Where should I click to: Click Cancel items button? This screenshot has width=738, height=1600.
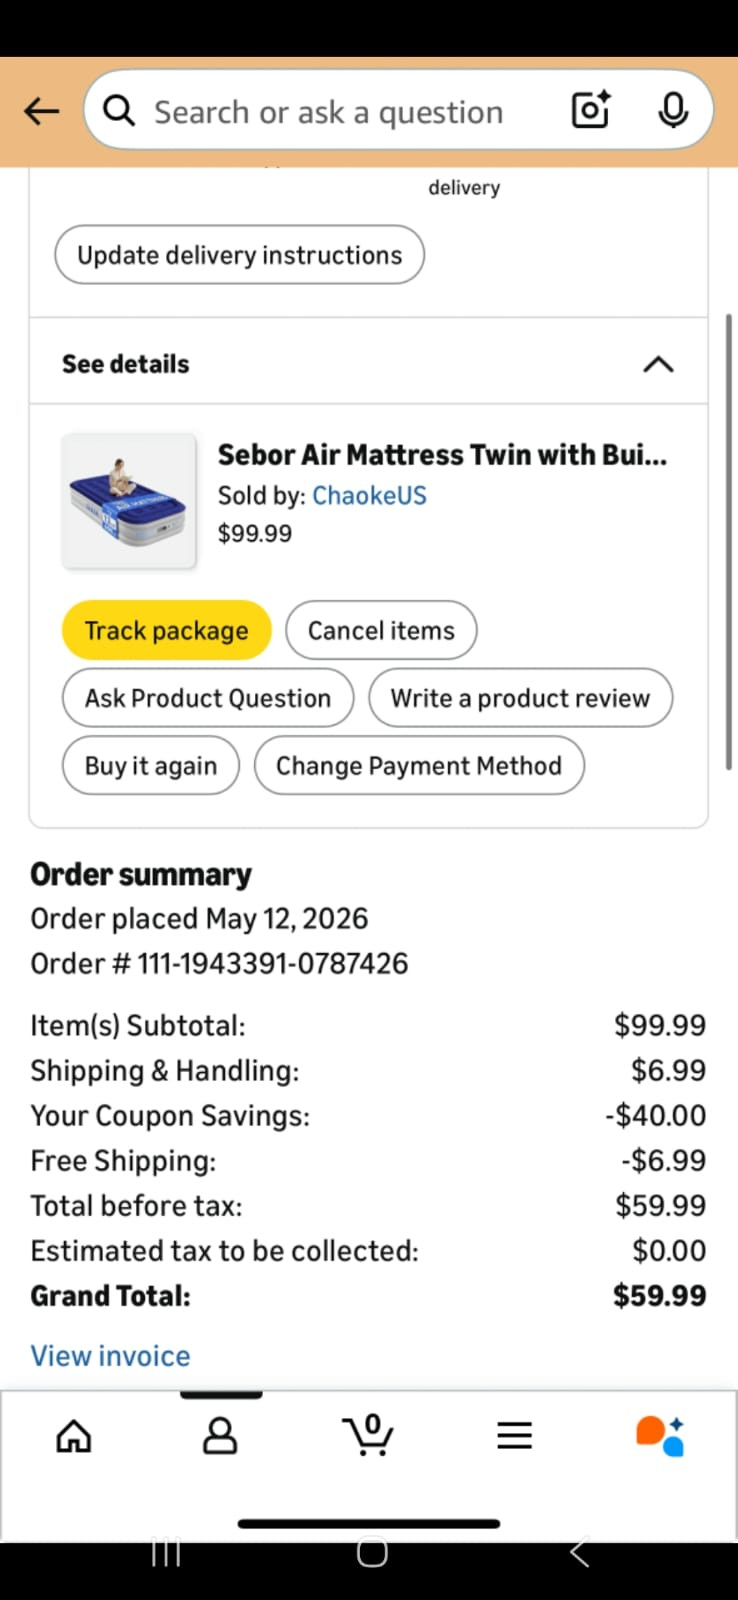point(381,630)
